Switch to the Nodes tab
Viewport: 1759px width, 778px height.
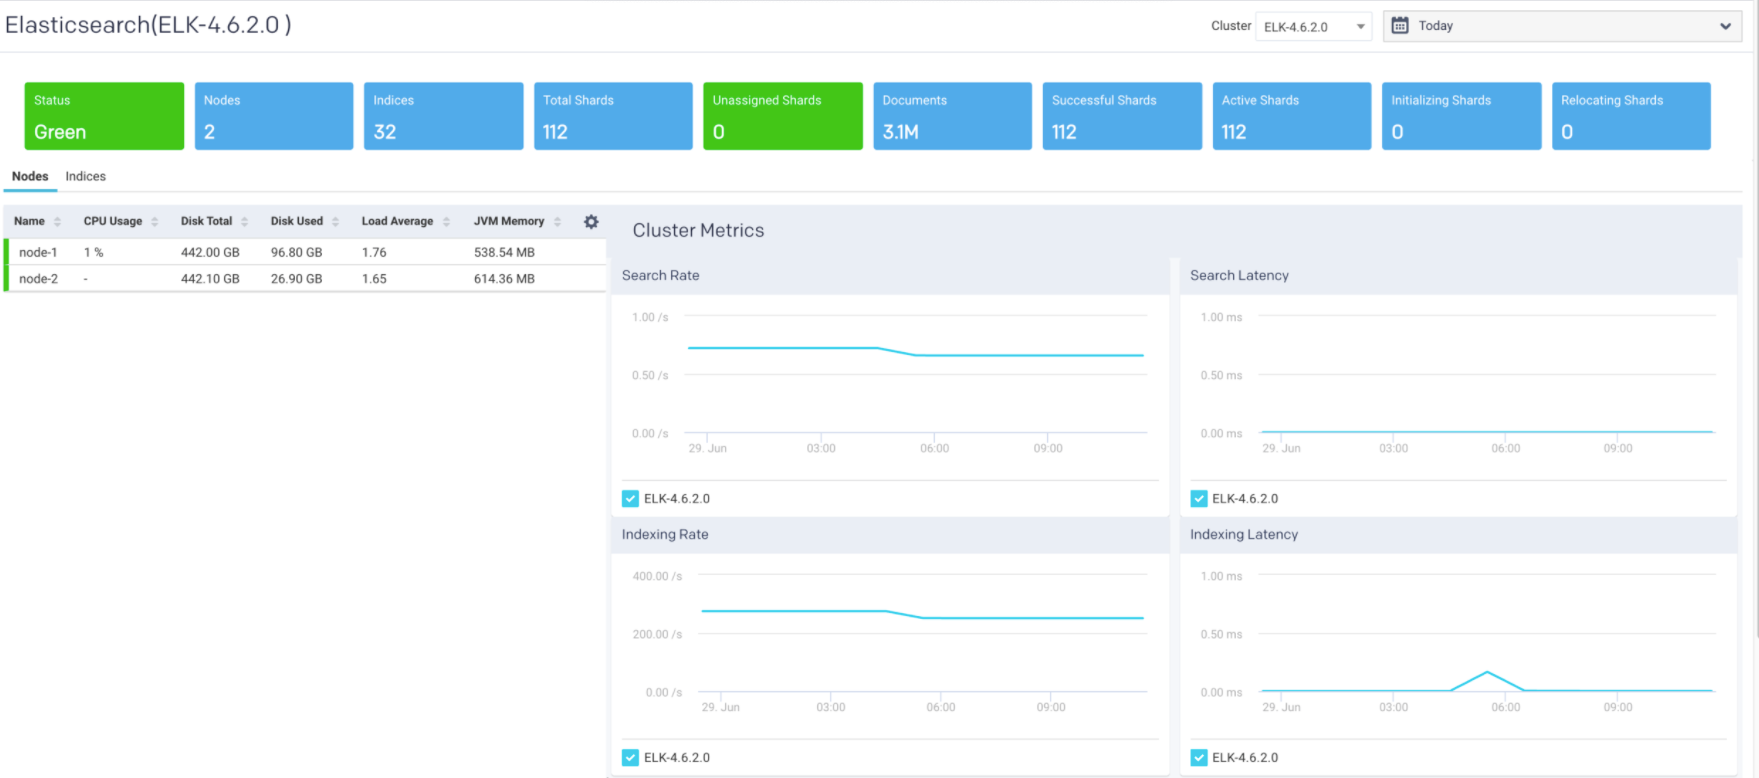coord(30,177)
